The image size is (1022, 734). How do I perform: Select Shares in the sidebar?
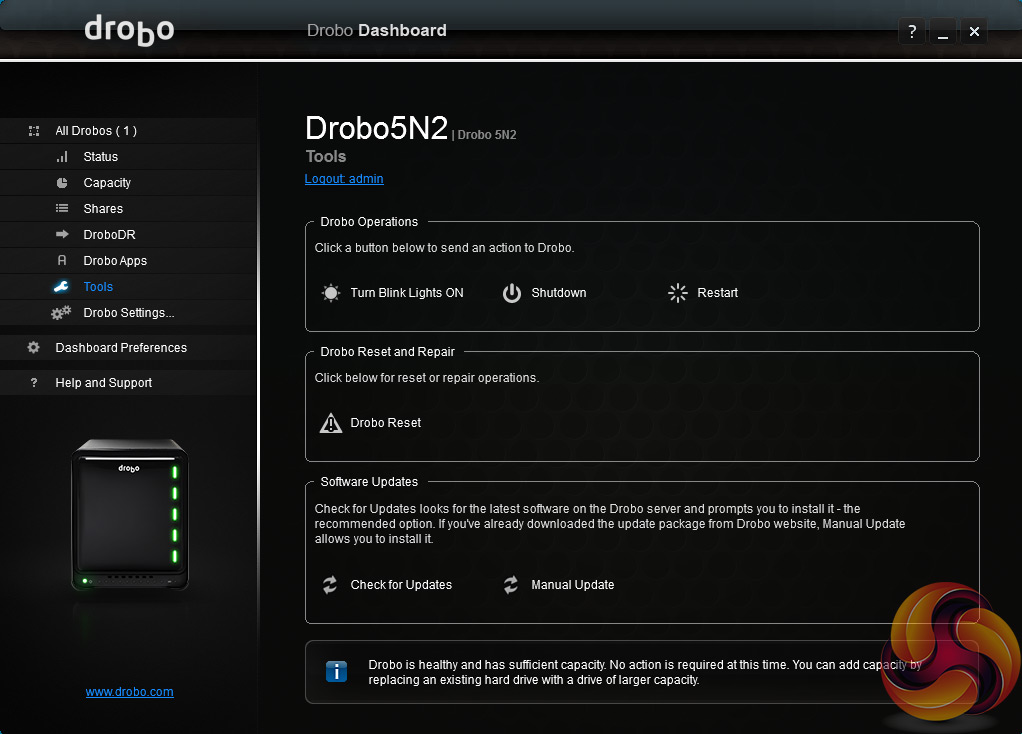103,209
